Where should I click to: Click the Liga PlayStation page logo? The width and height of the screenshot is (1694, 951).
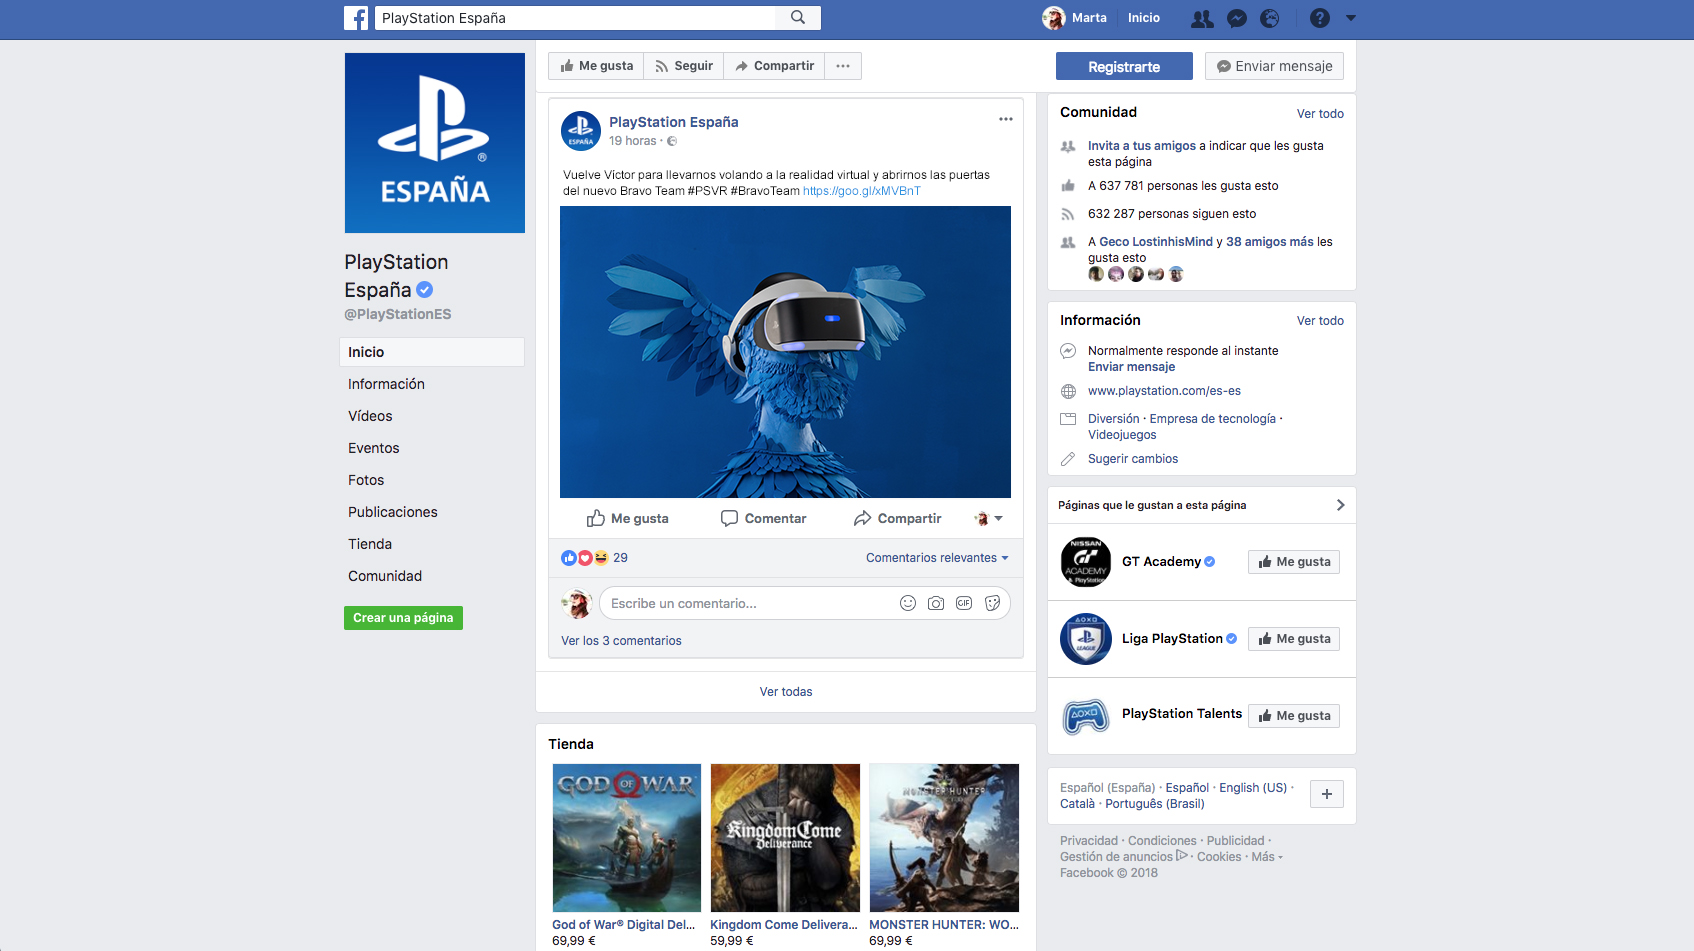point(1086,639)
